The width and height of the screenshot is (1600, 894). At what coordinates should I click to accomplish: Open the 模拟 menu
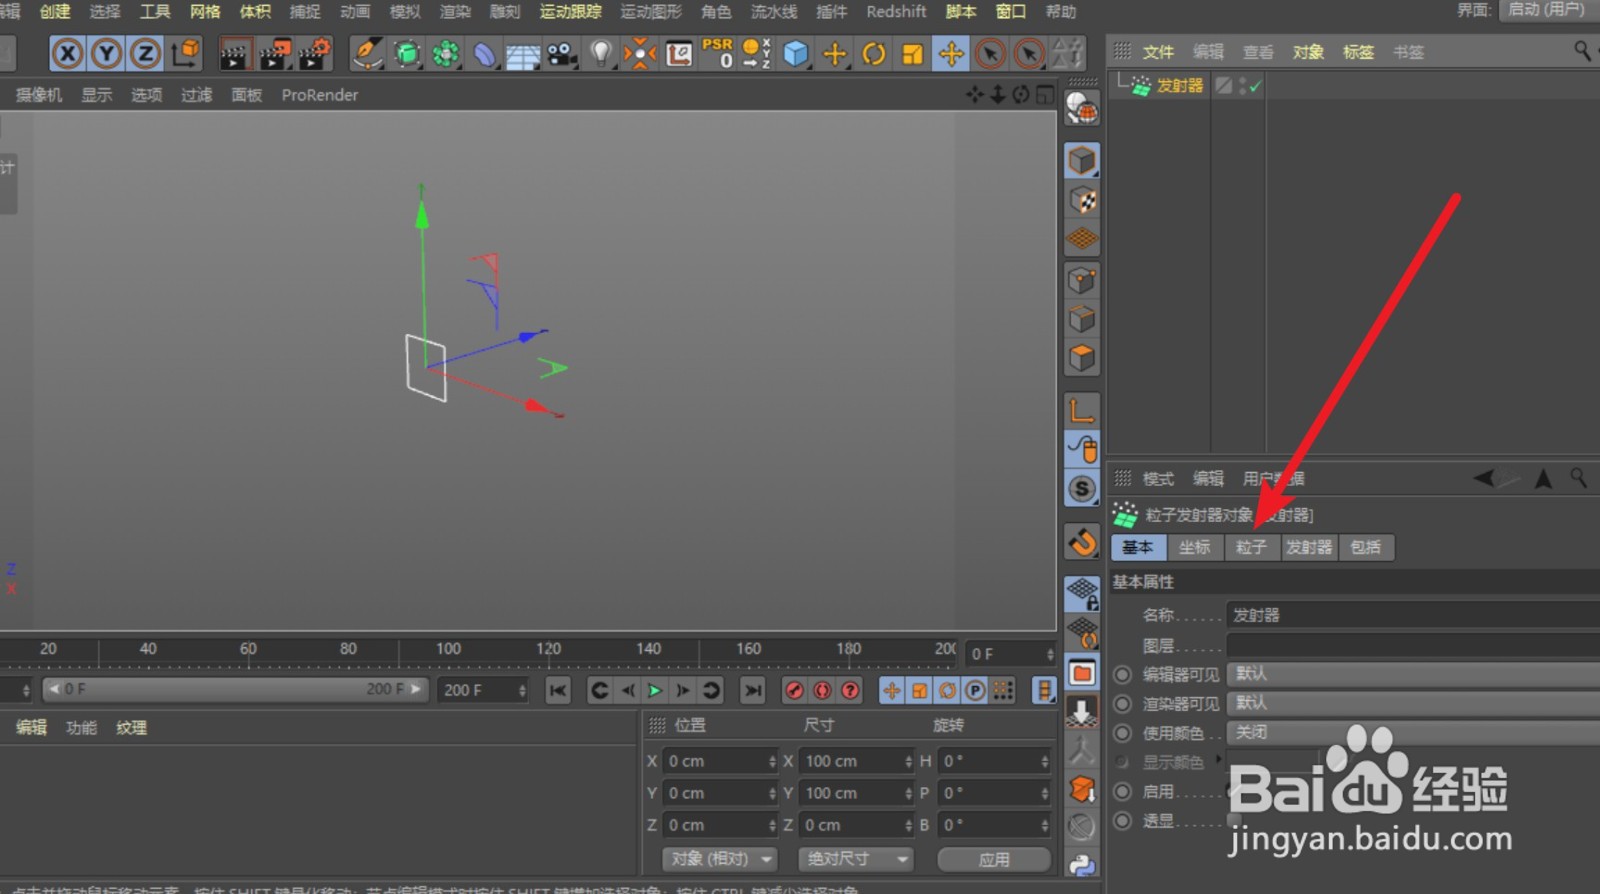(x=405, y=11)
